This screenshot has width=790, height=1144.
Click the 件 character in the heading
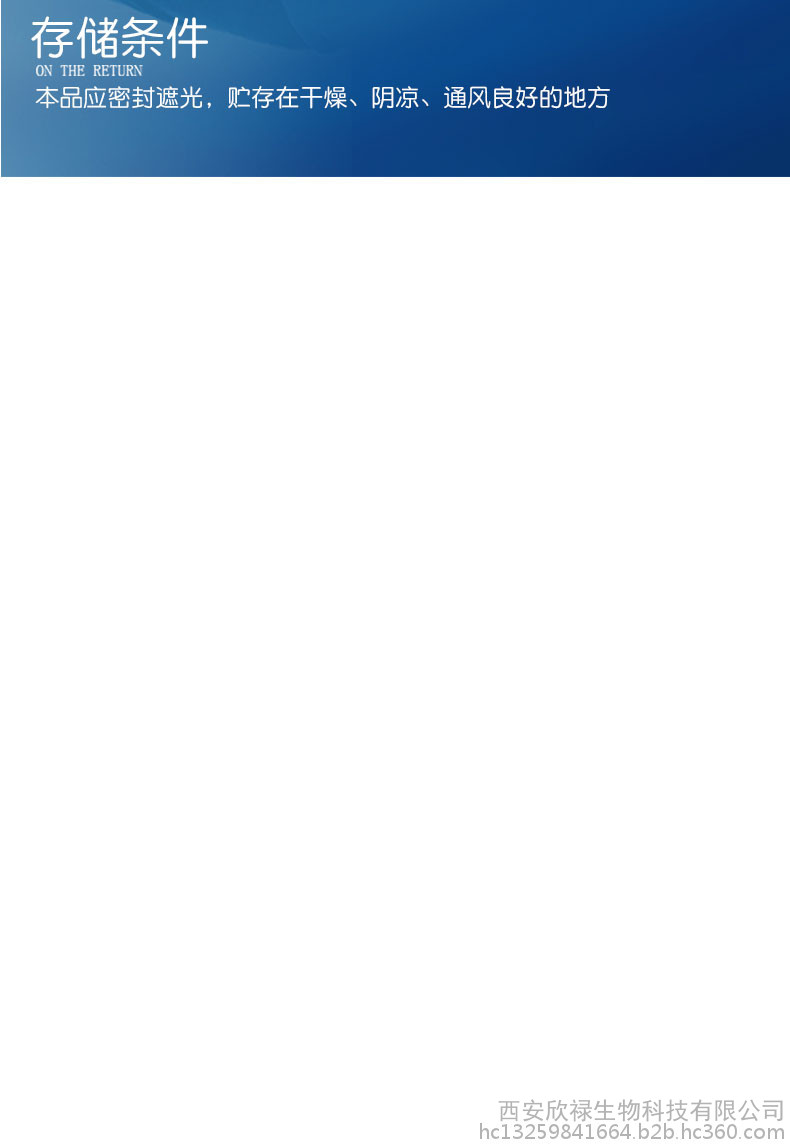pyautogui.click(x=187, y=39)
